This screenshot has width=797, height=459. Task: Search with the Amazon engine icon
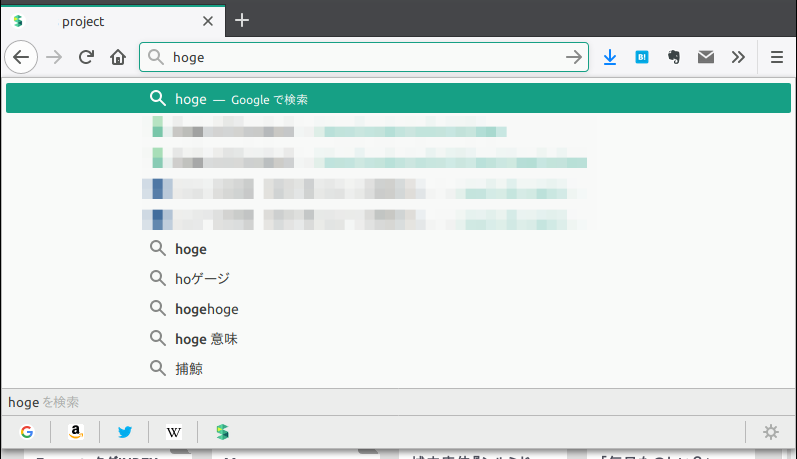(x=75, y=432)
